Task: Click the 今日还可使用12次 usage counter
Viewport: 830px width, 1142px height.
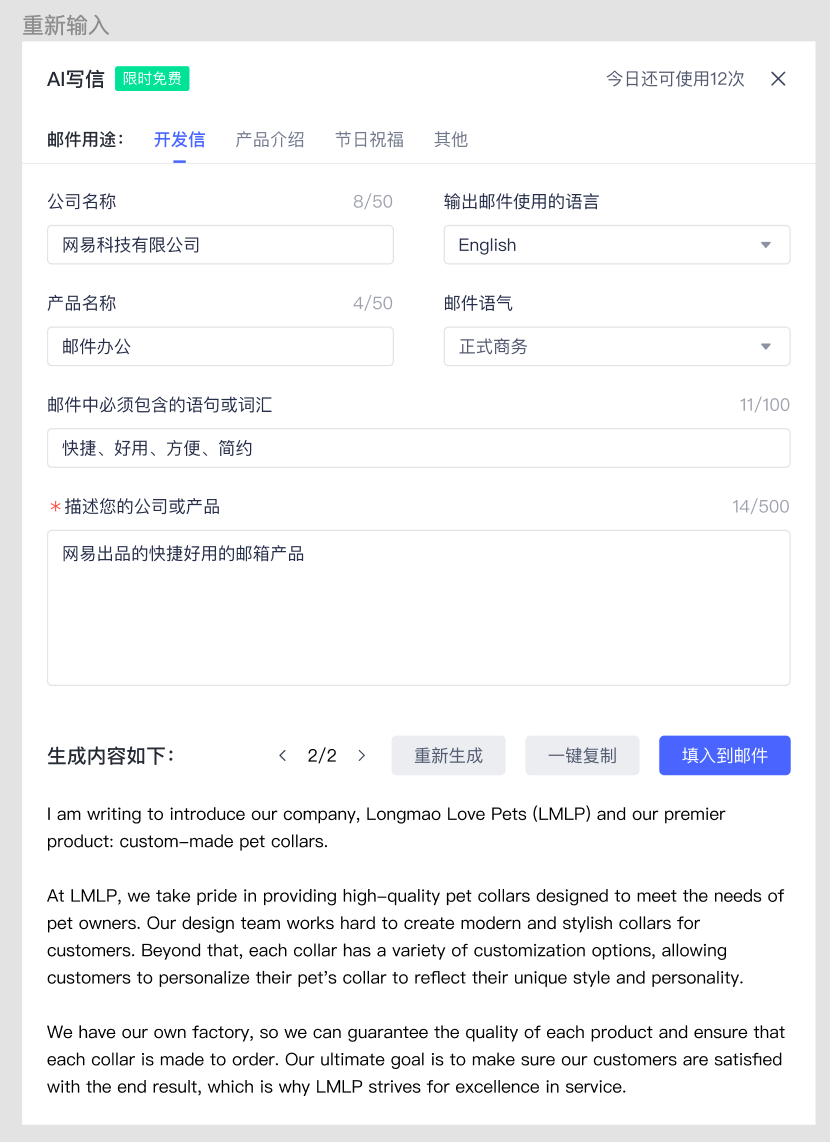Action: click(675, 79)
